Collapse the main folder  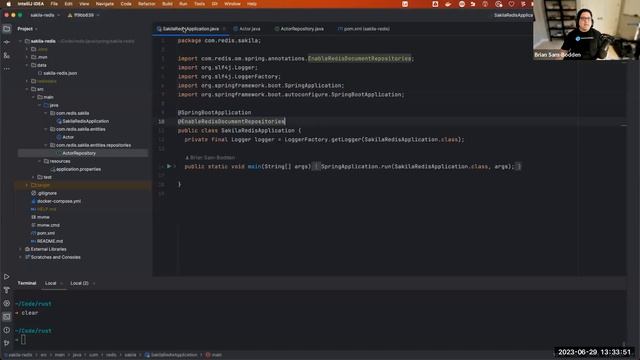(33, 97)
